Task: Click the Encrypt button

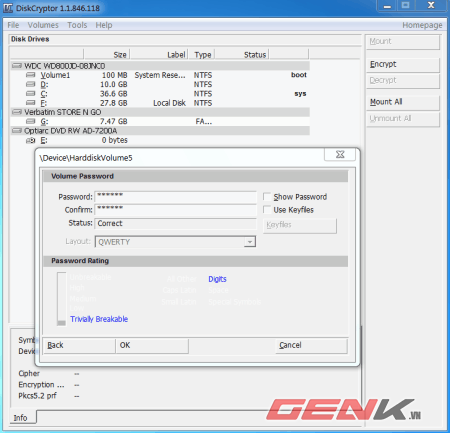Action: (403, 64)
